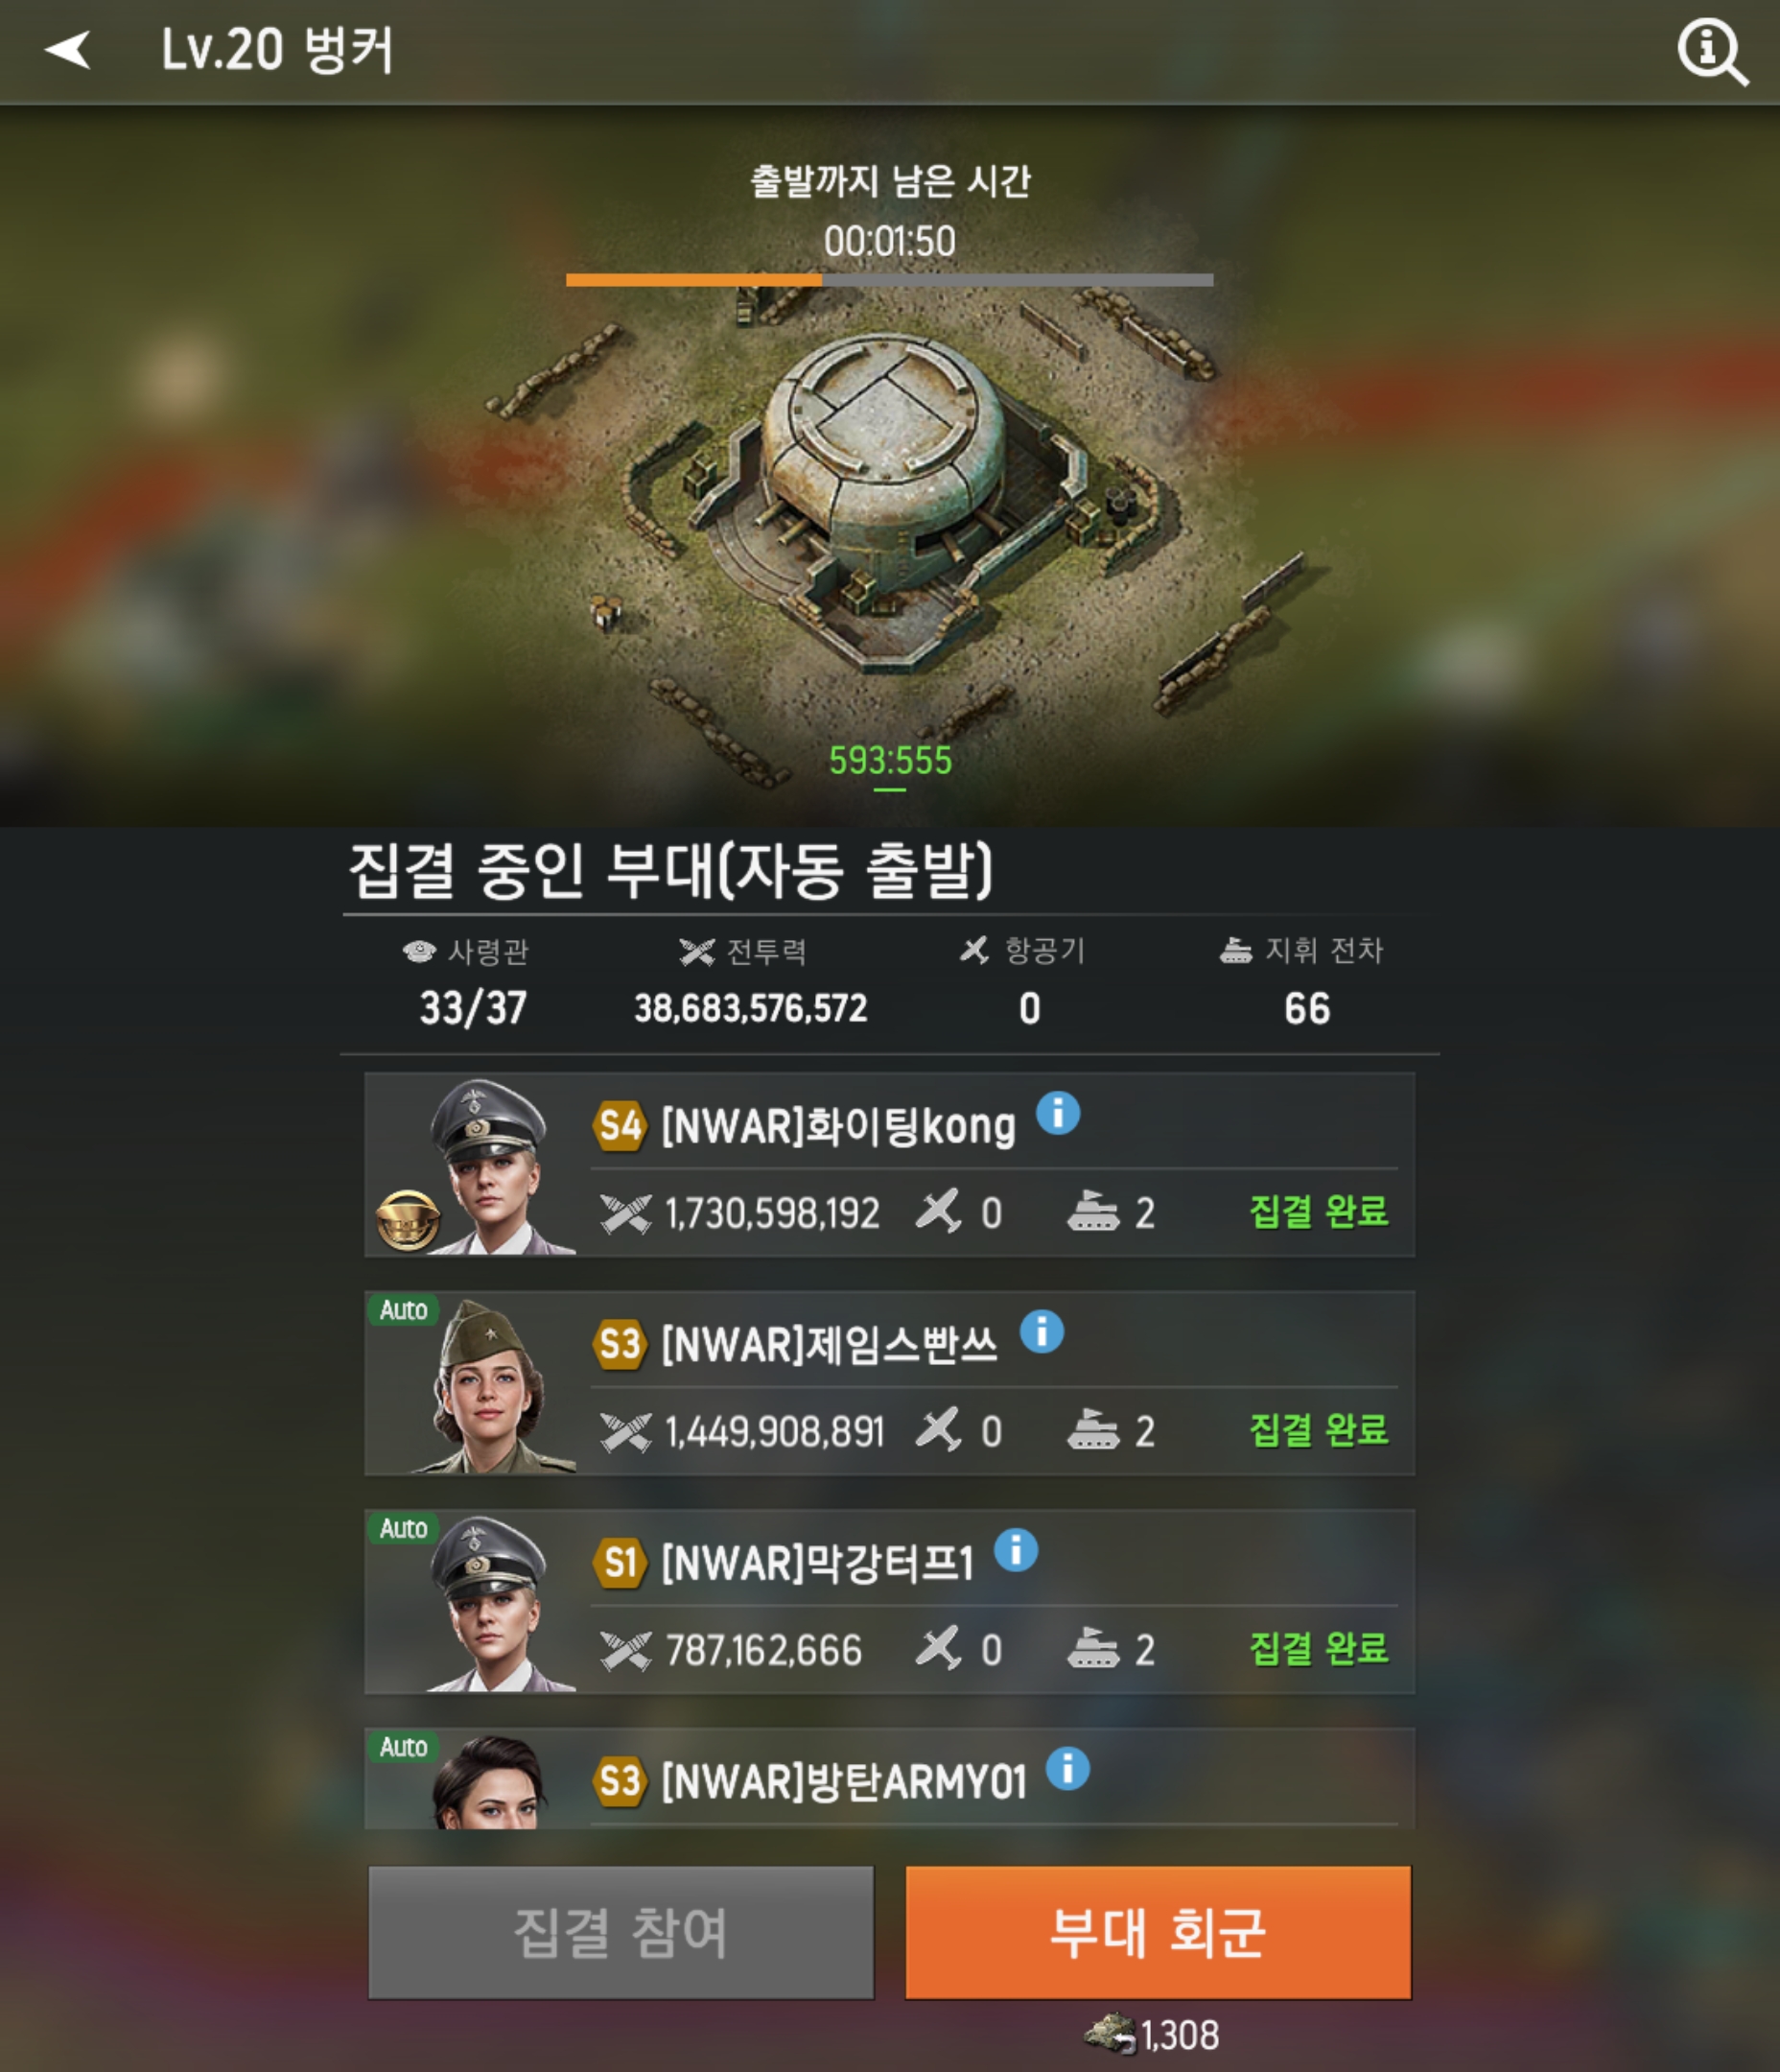Image resolution: width=1780 pixels, height=2072 pixels.
Task: Tap the gold medal badge on the first commander
Action: (407, 1221)
